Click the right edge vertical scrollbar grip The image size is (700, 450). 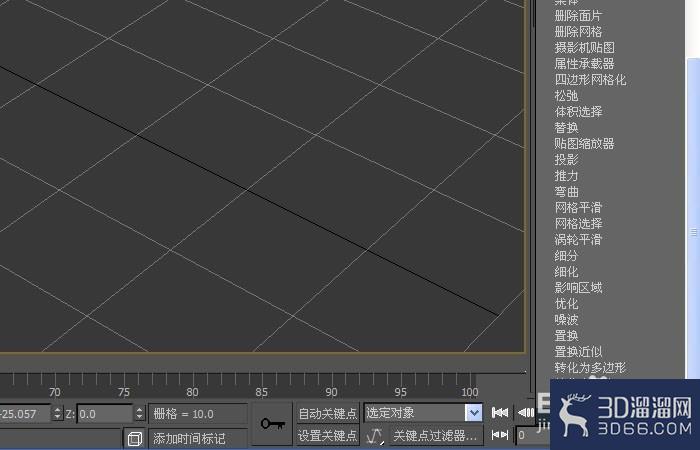coord(694,232)
